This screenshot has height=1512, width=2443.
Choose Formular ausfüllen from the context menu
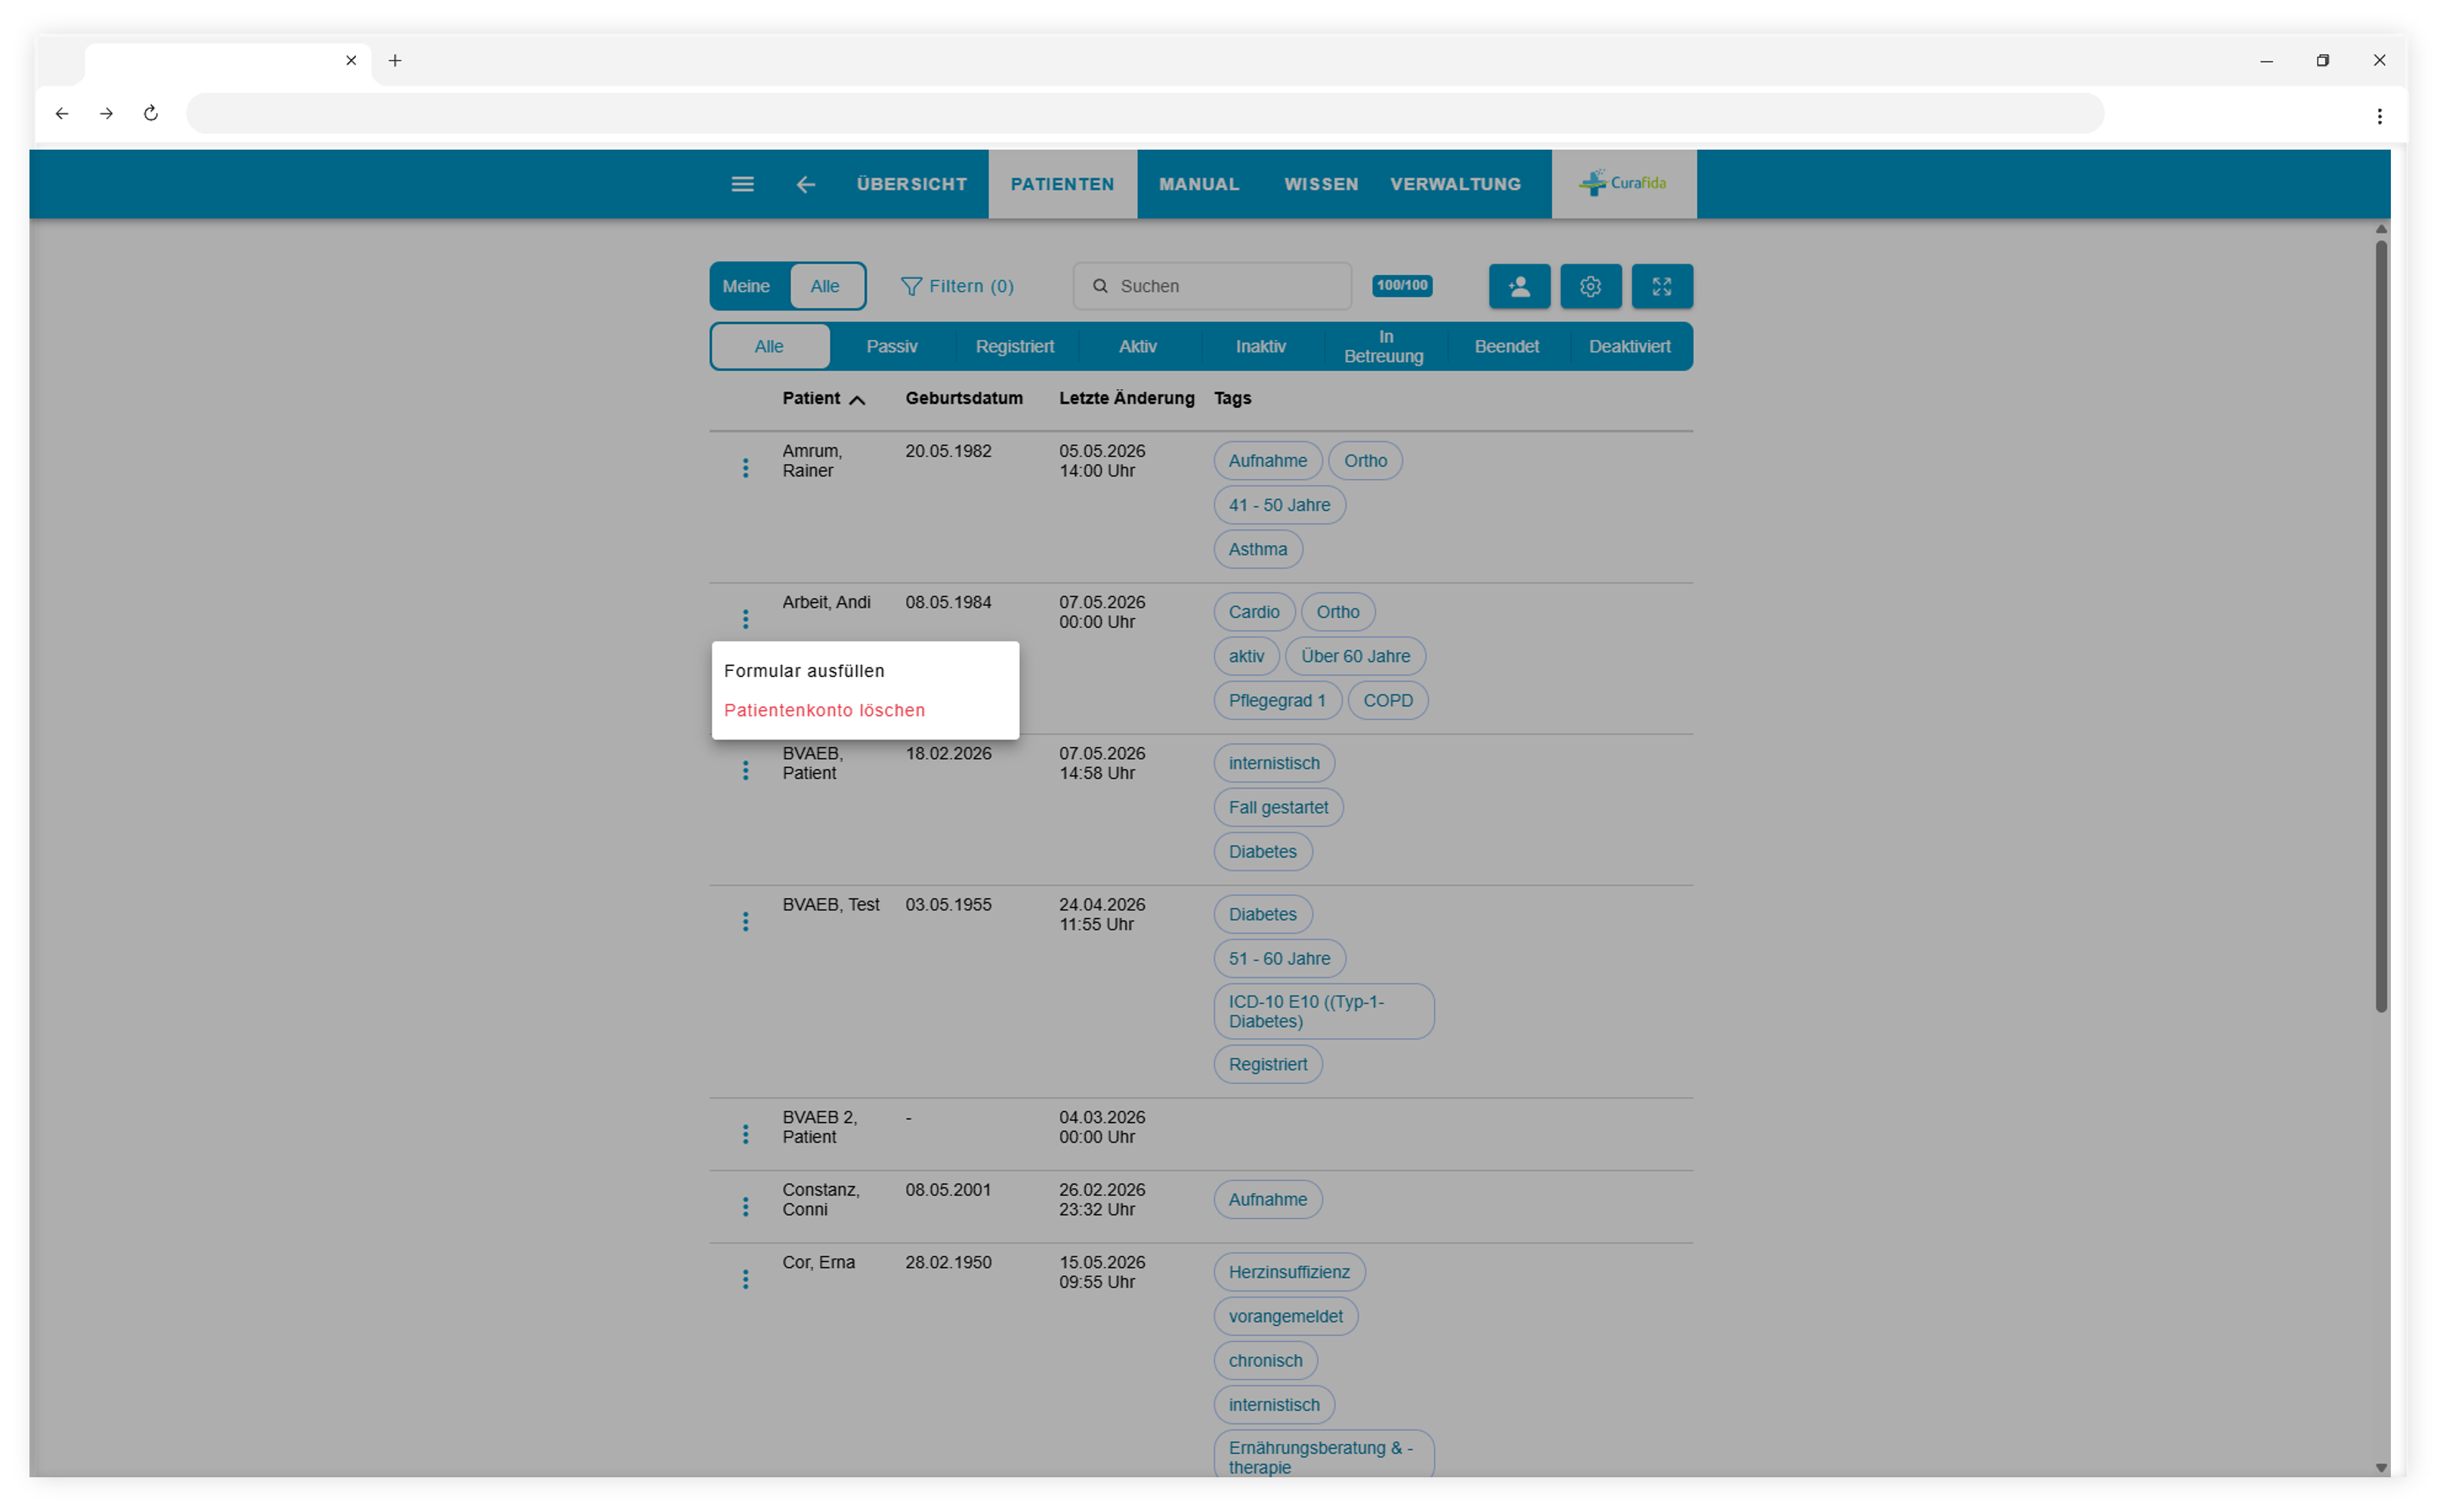(x=865, y=671)
